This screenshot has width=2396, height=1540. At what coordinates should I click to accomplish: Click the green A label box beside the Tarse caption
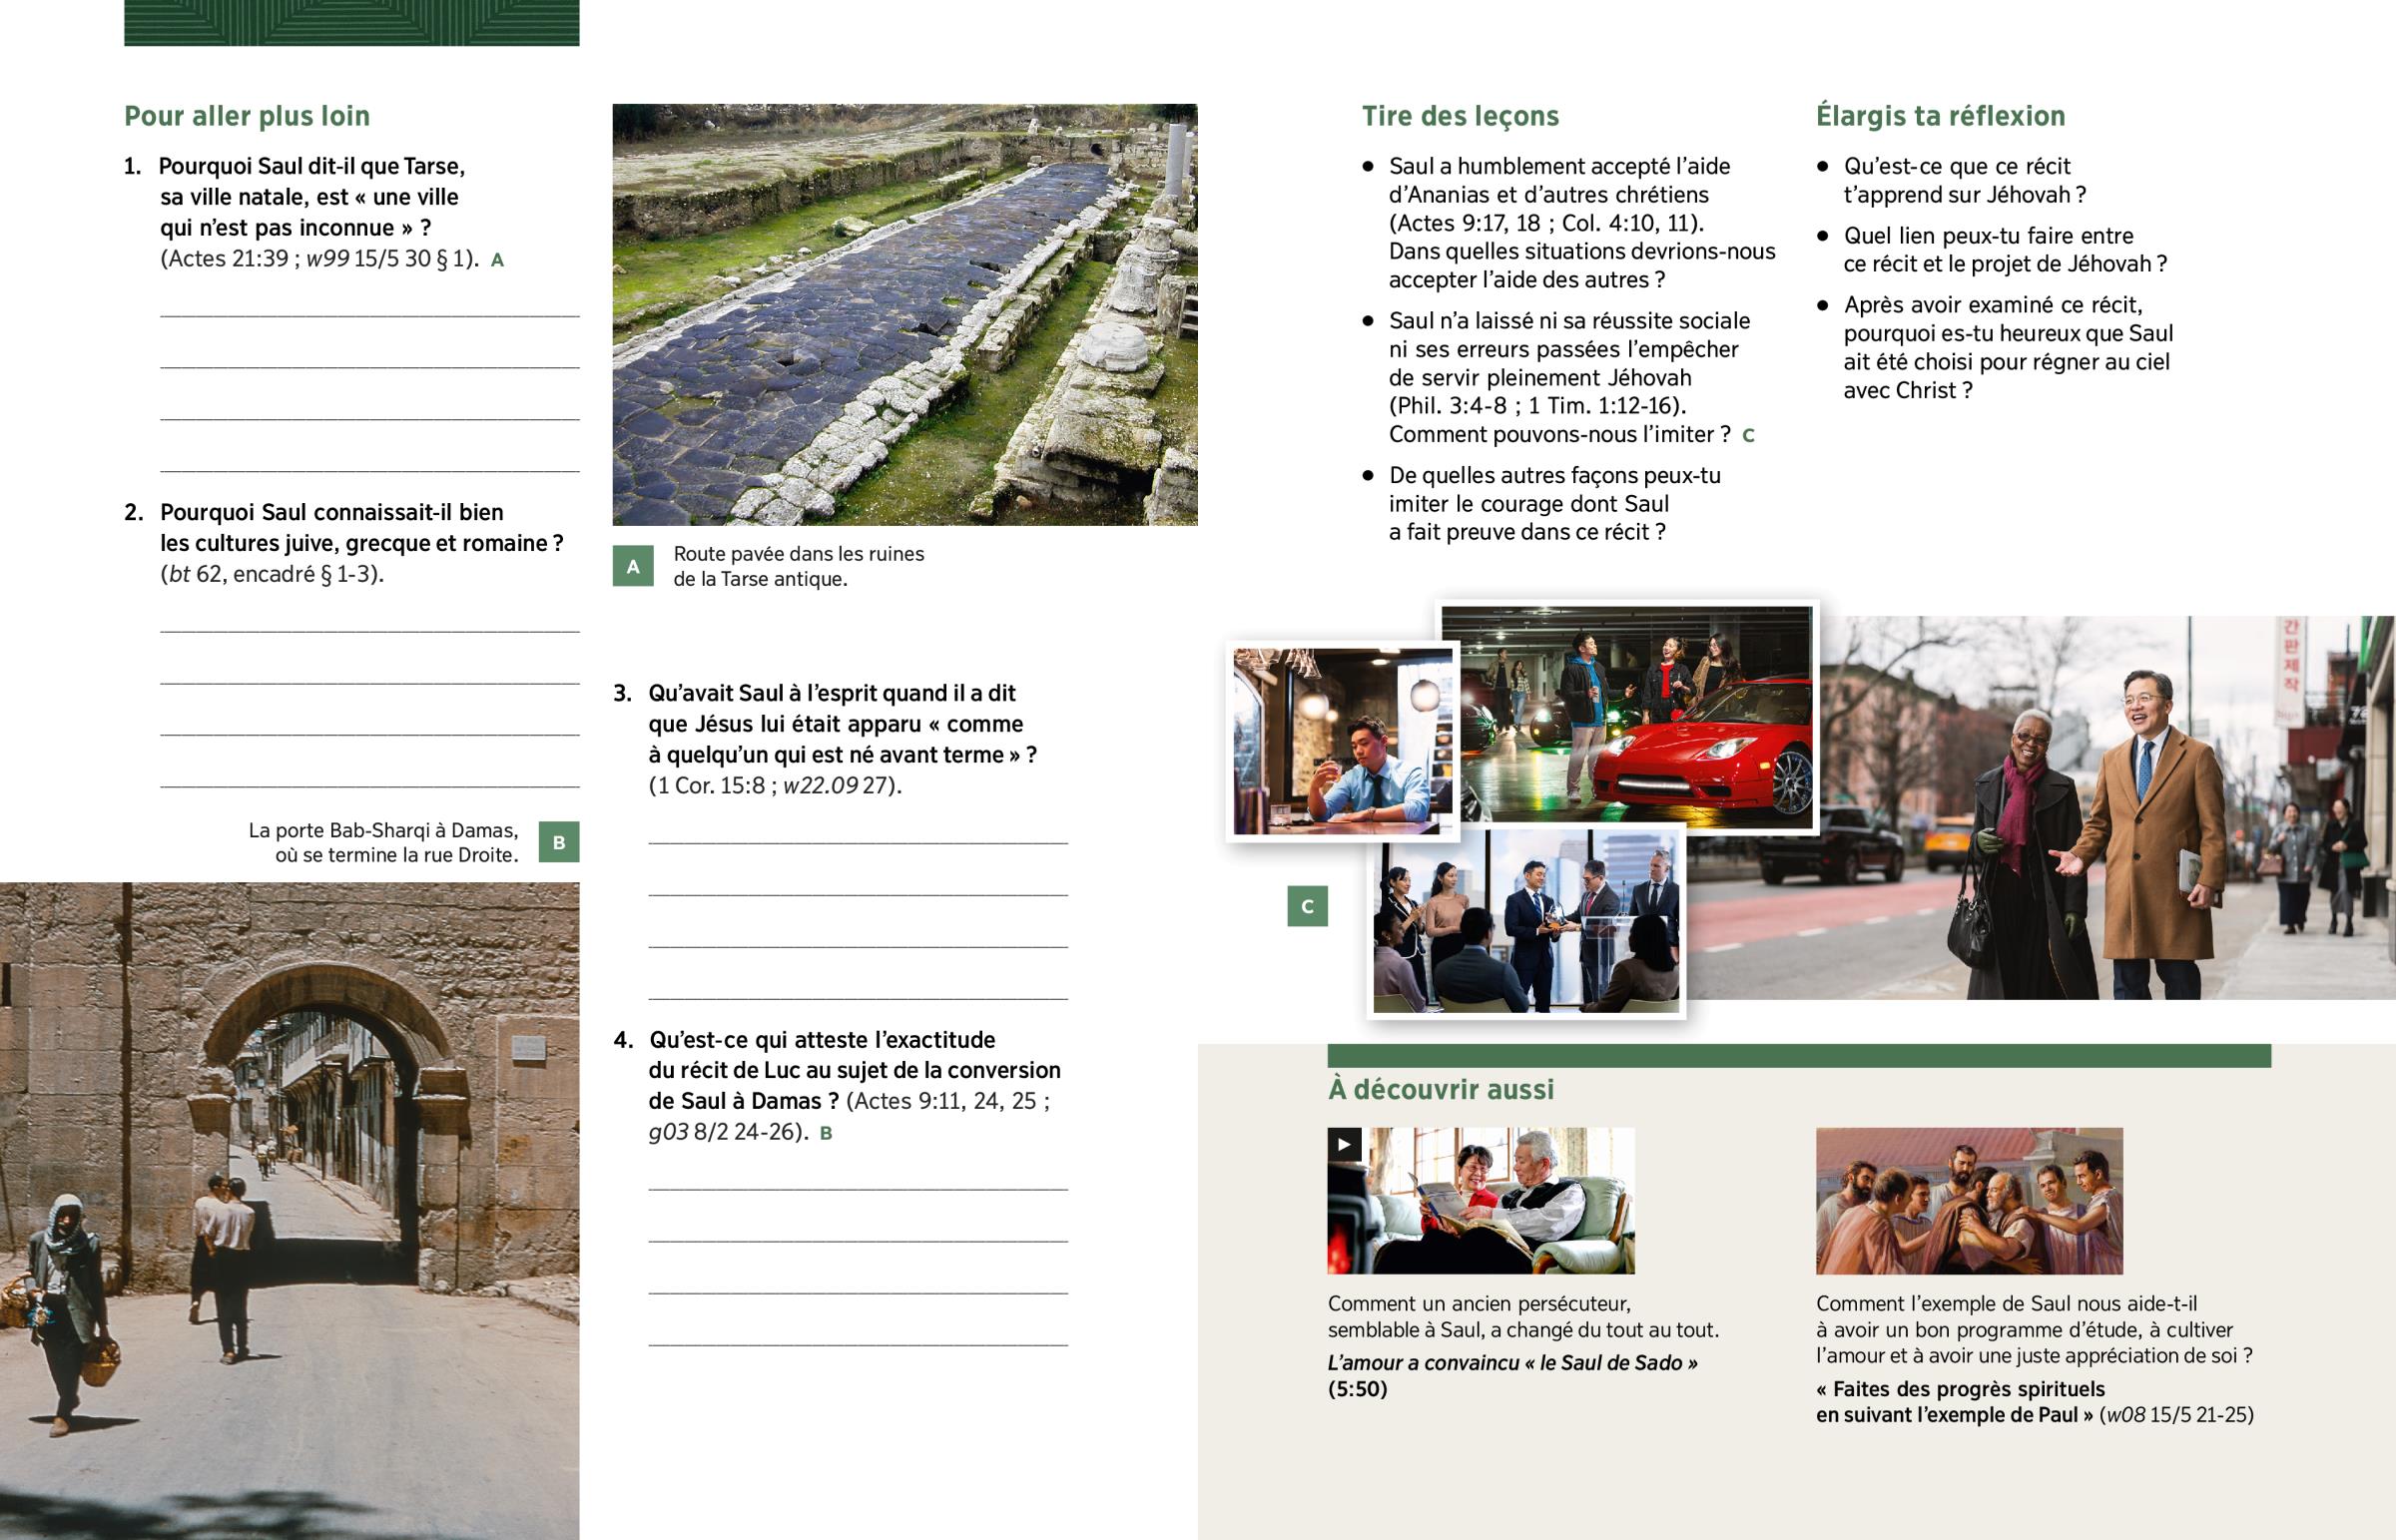pos(633,566)
